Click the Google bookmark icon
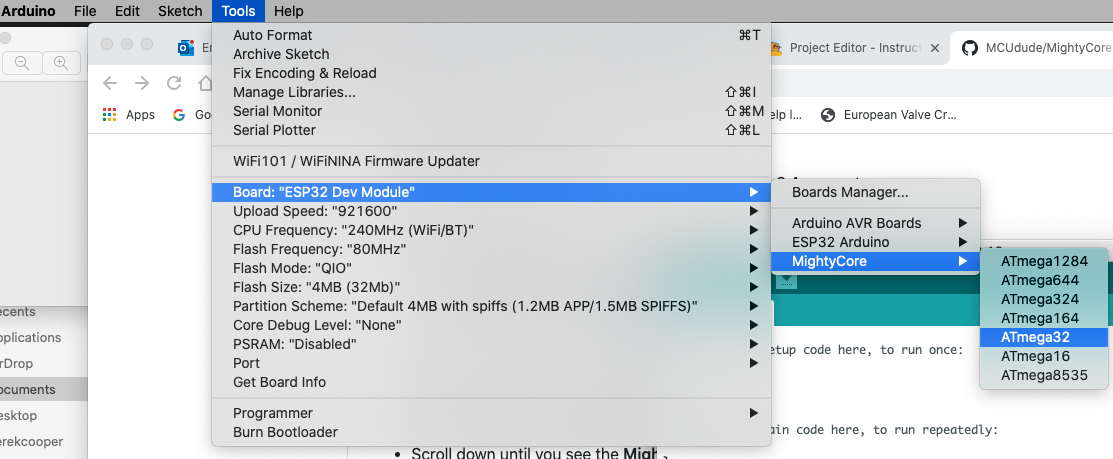 tap(179, 115)
